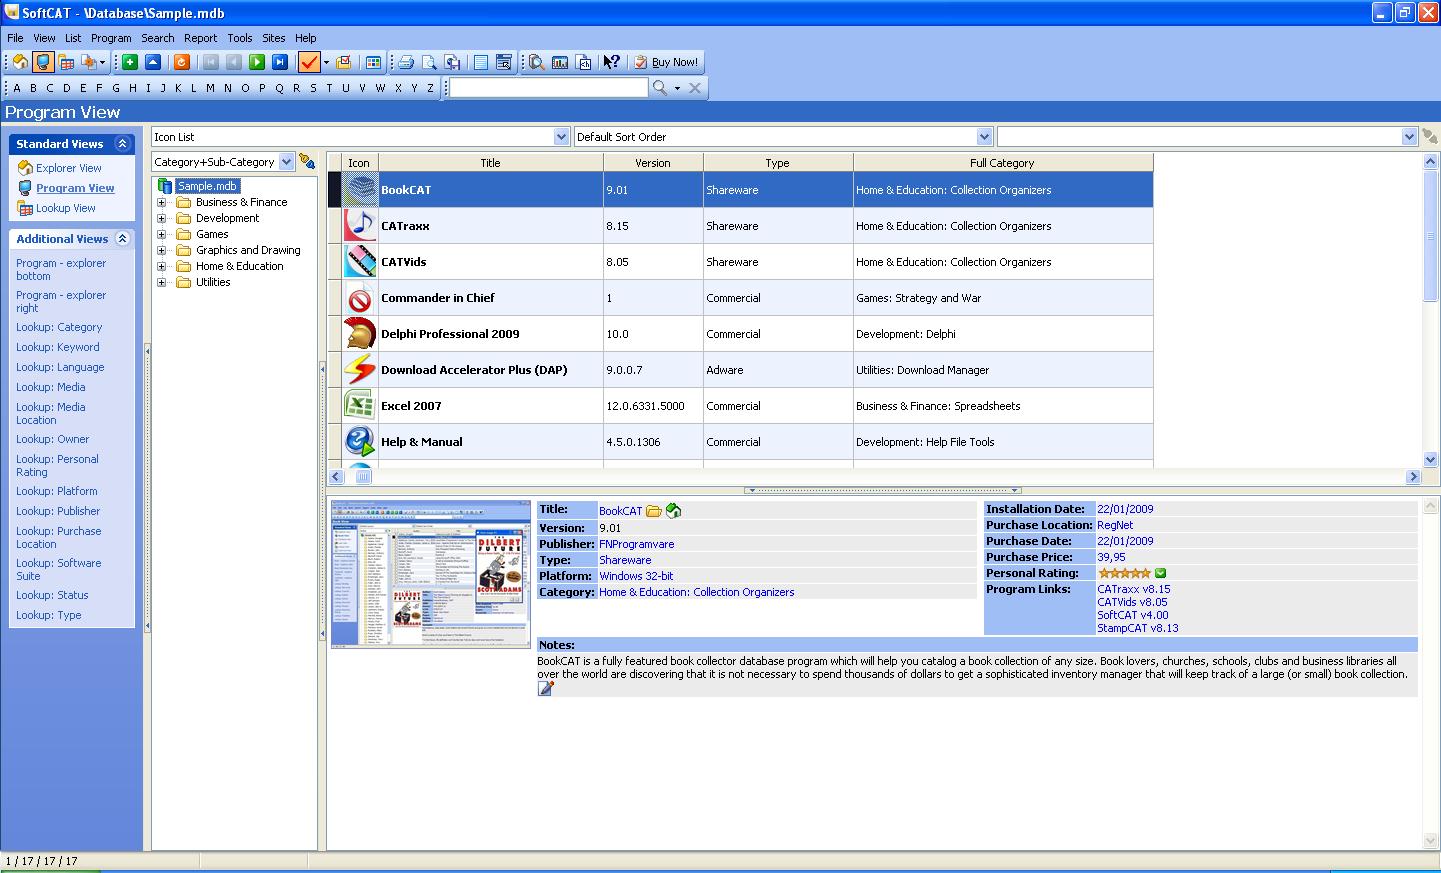Viewport: 1441px width, 873px height.
Task: Click the program list vertical scrollbar
Action: 1430,311
